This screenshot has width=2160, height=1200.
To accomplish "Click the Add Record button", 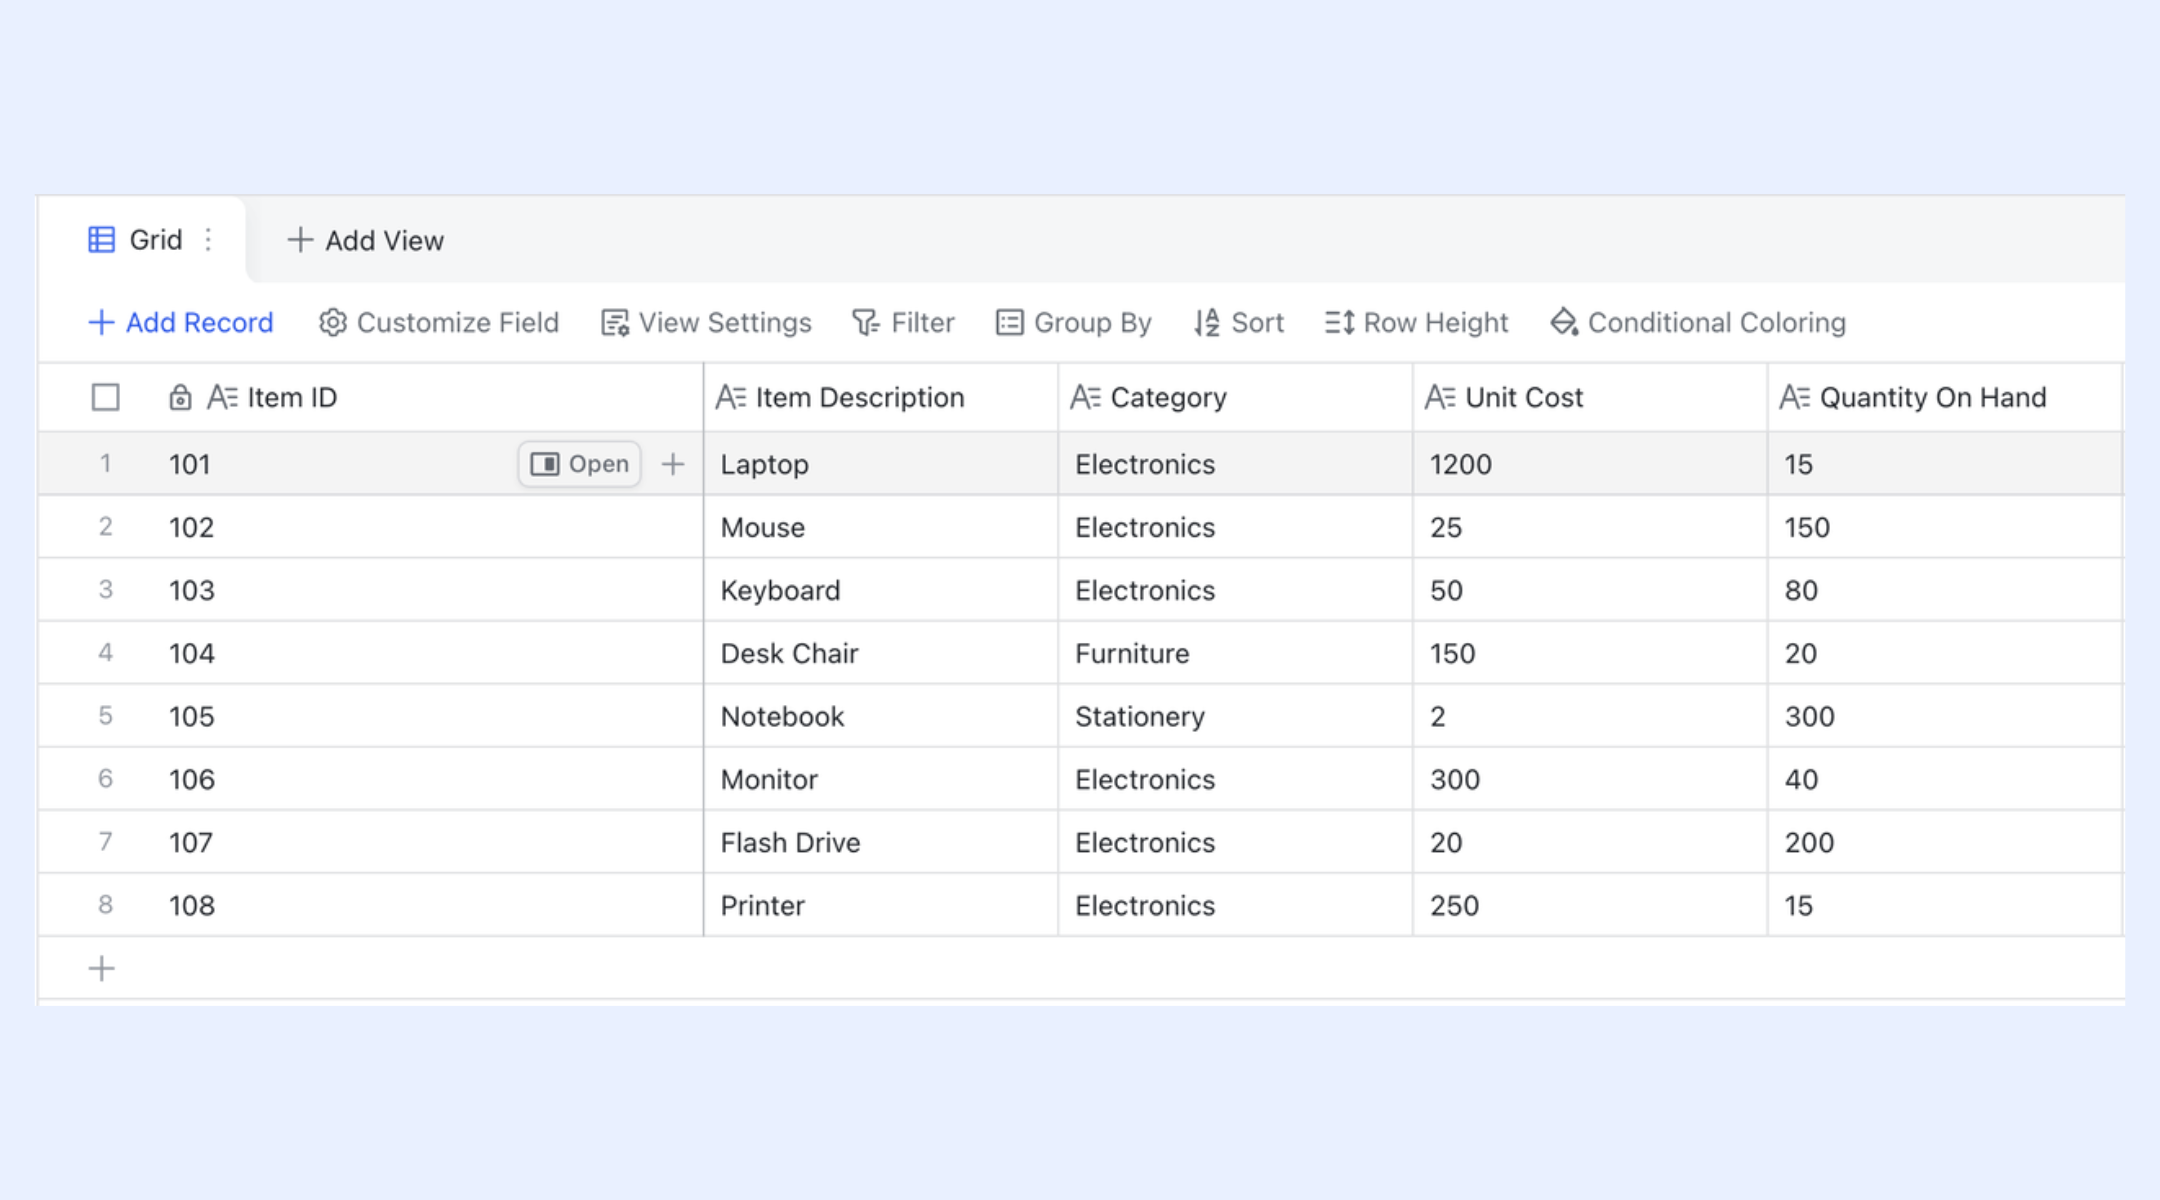I will click(181, 323).
